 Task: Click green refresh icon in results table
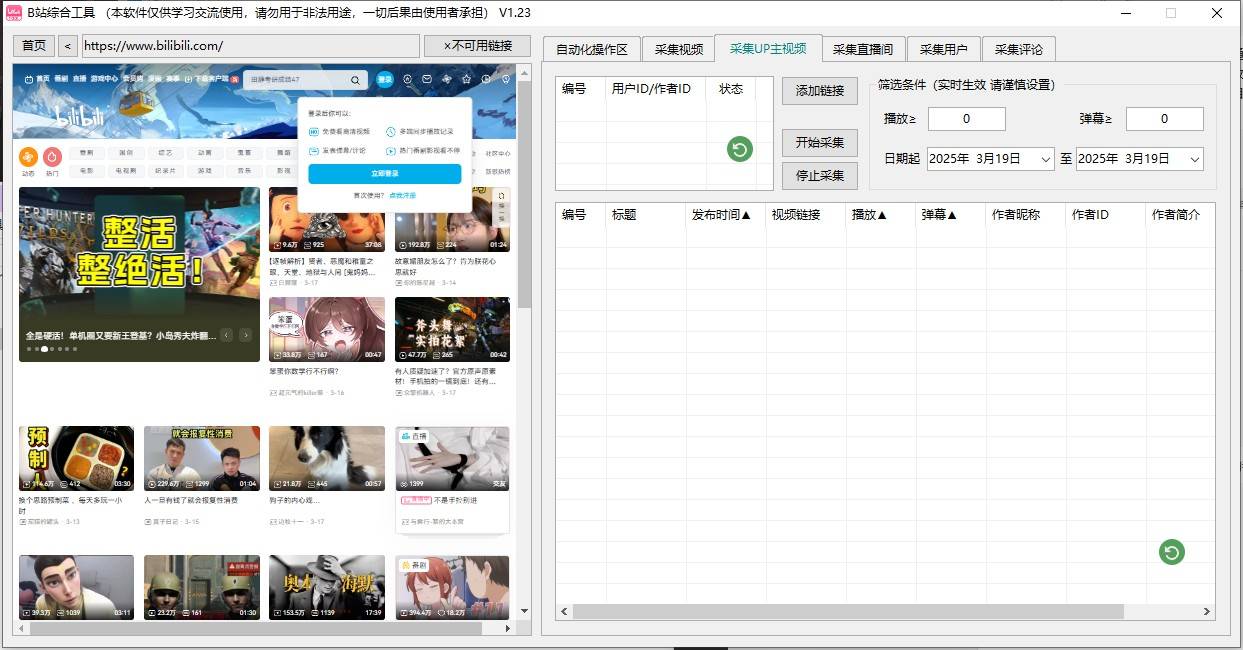pyautogui.click(x=1171, y=552)
